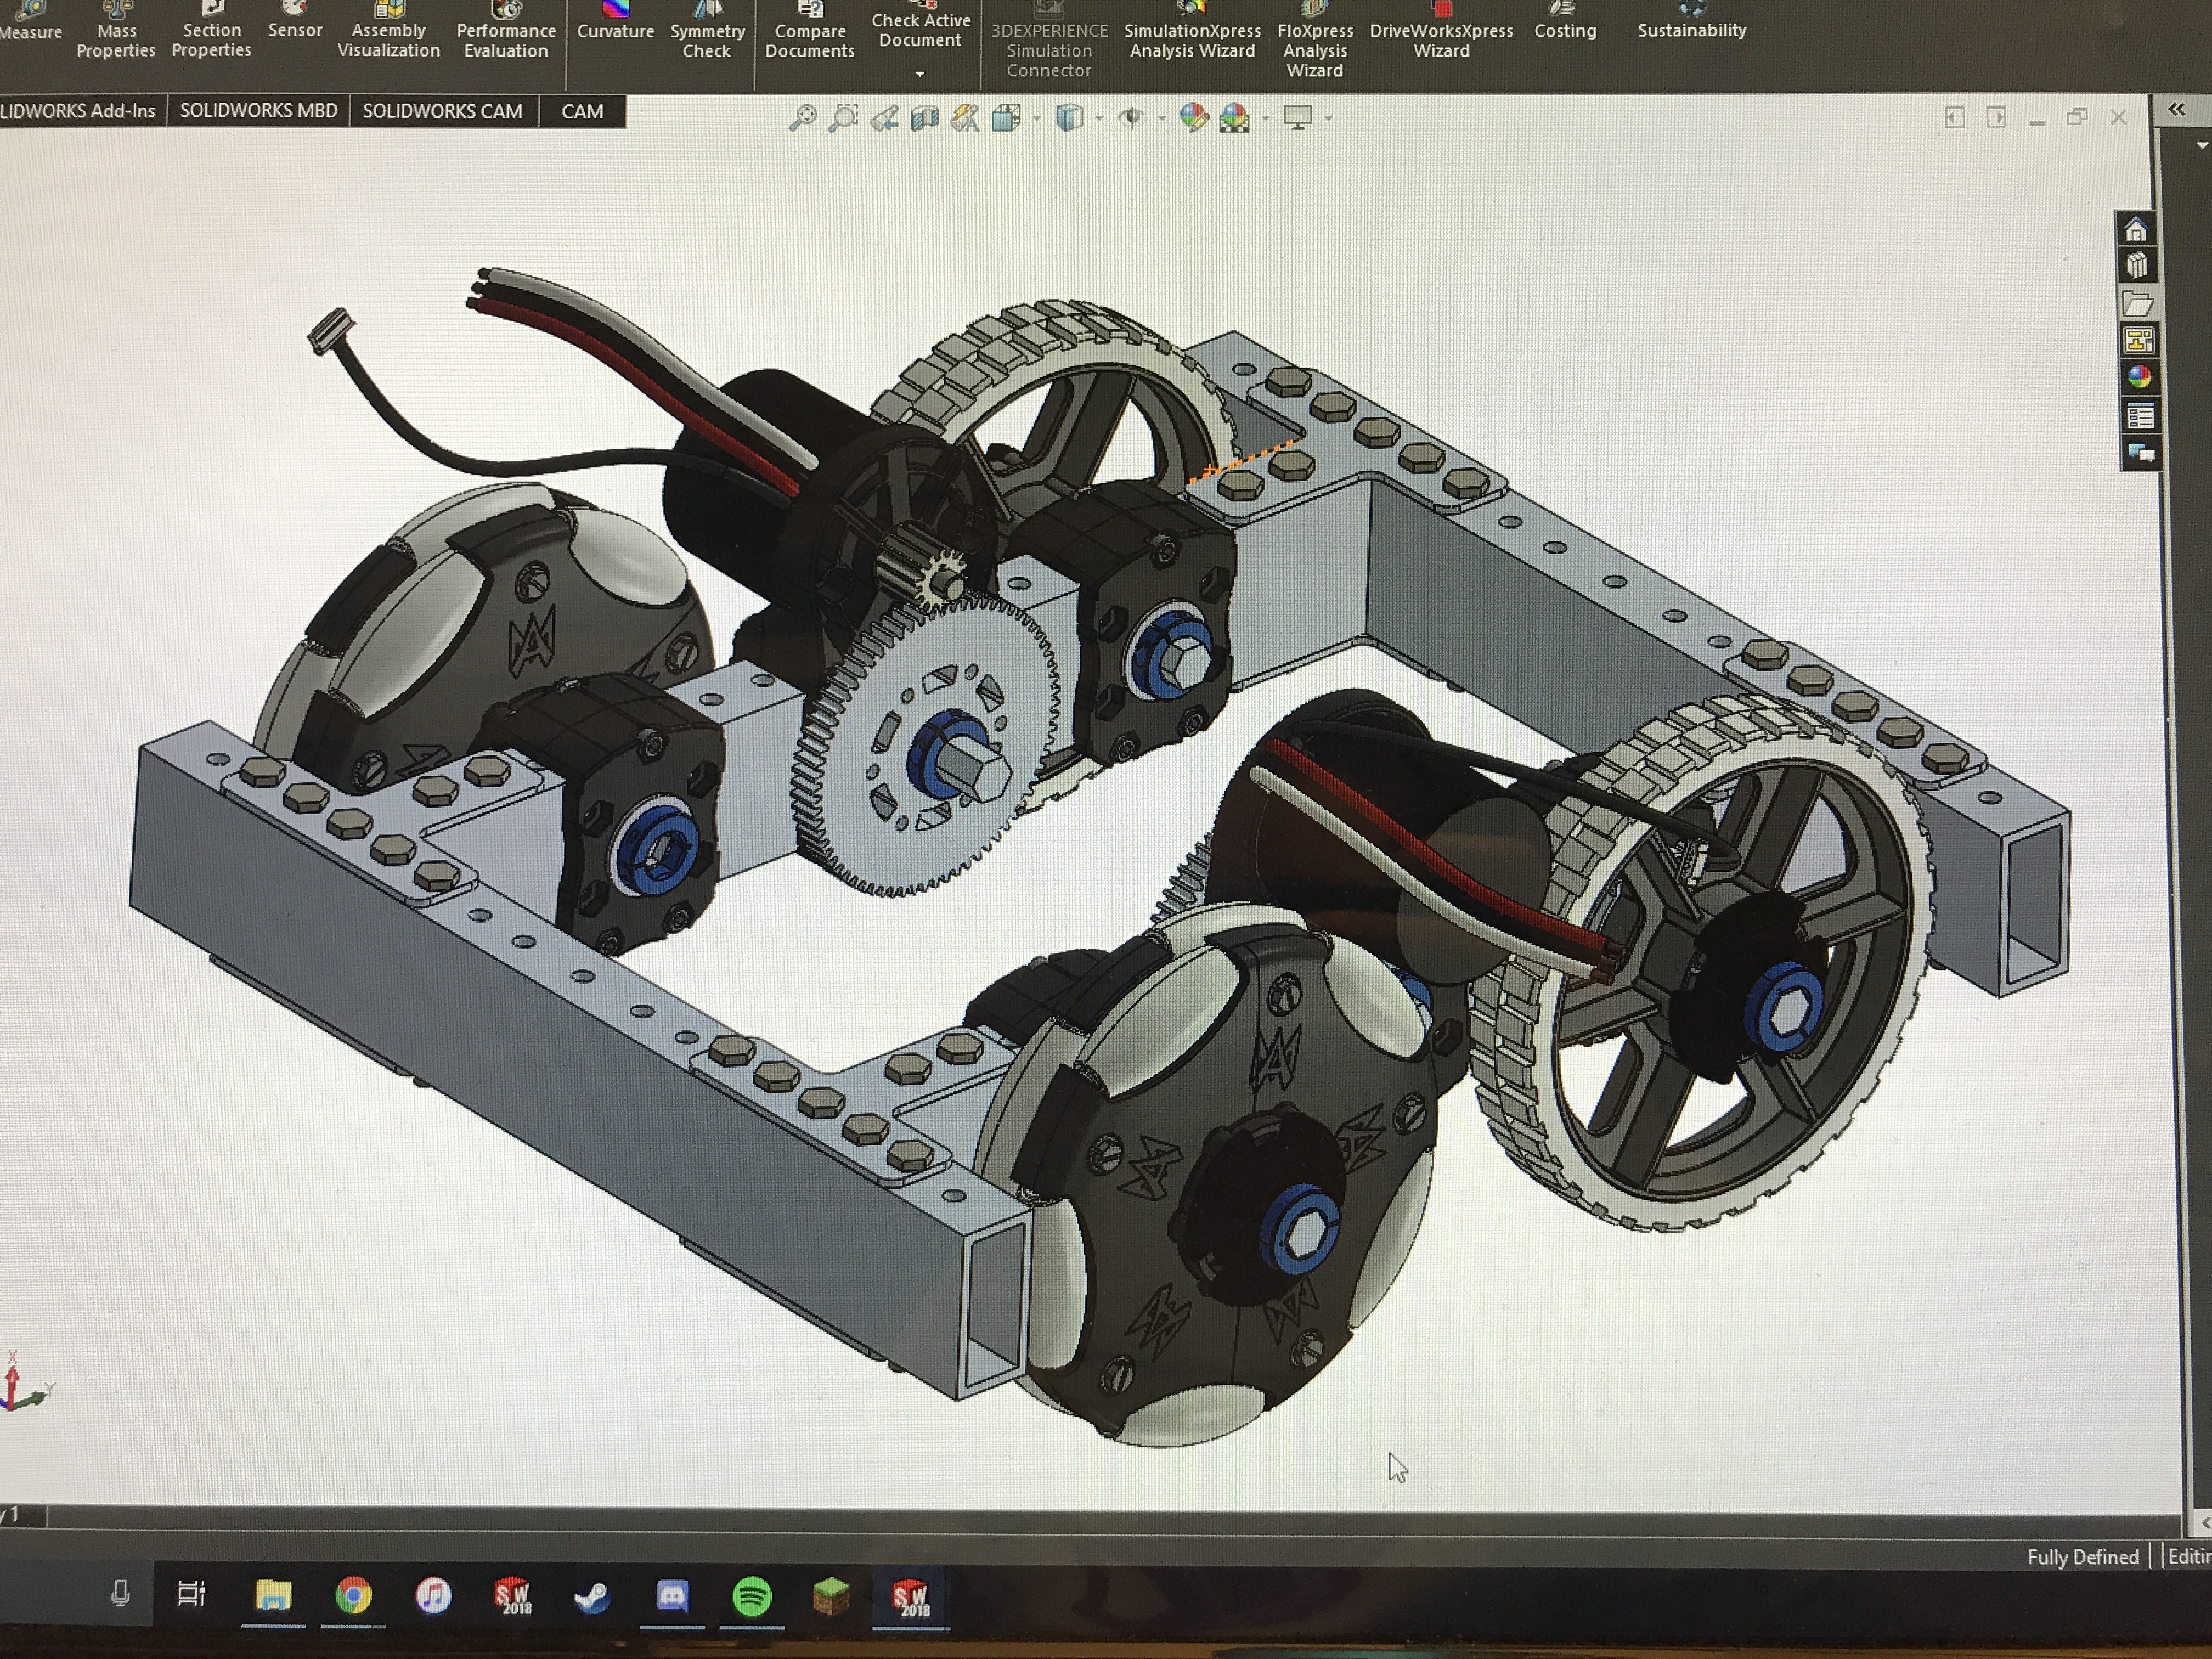Click the Tile Right window icon
The height and width of the screenshot is (1659, 2212).
coord(1996,117)
